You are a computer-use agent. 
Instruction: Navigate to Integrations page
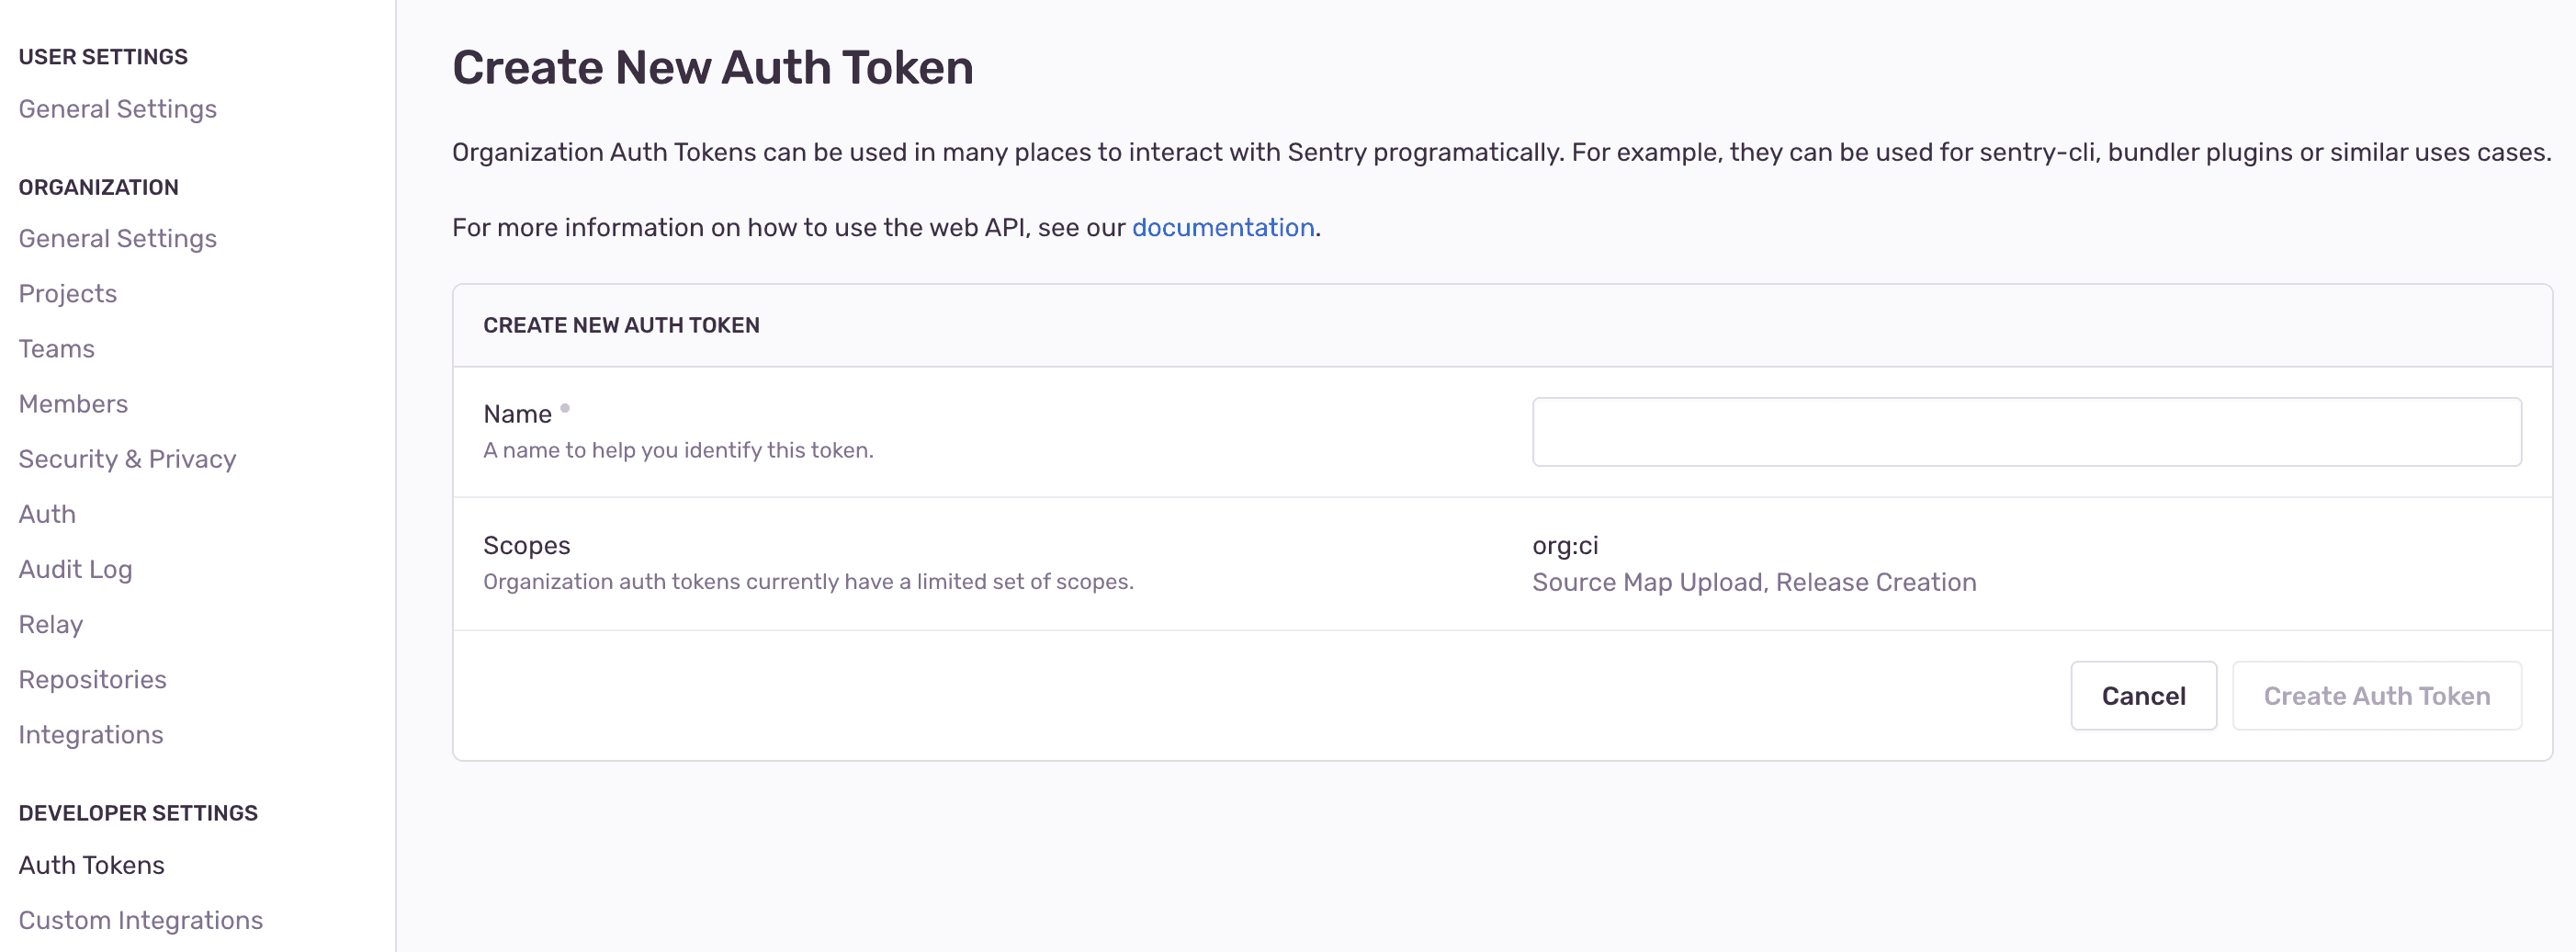[90, 735]
